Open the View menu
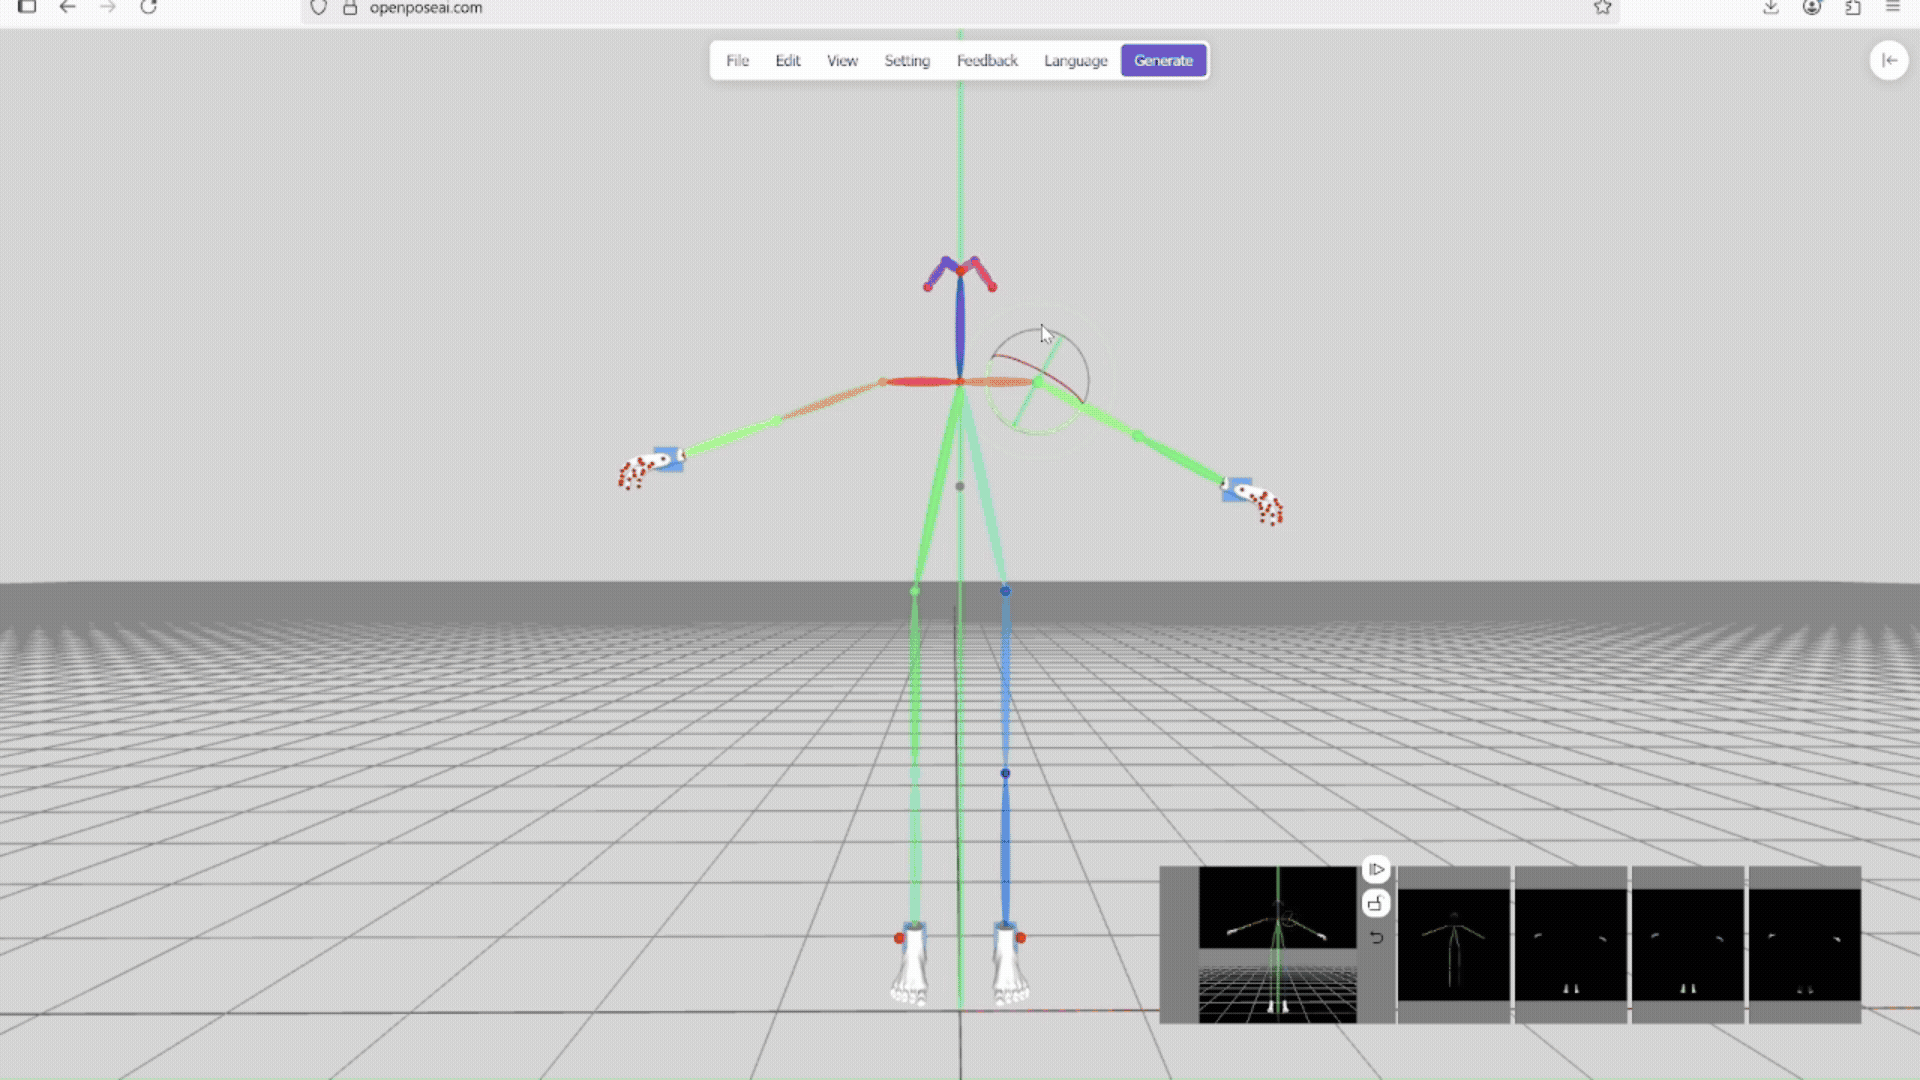 [842, 61]
